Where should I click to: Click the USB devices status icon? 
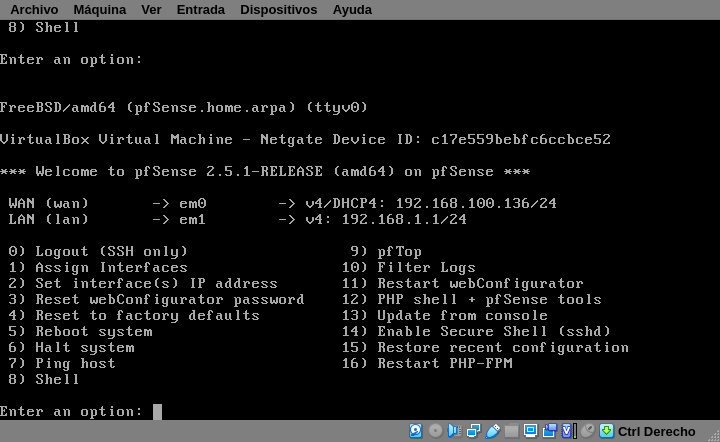click(x=492, y=431)
